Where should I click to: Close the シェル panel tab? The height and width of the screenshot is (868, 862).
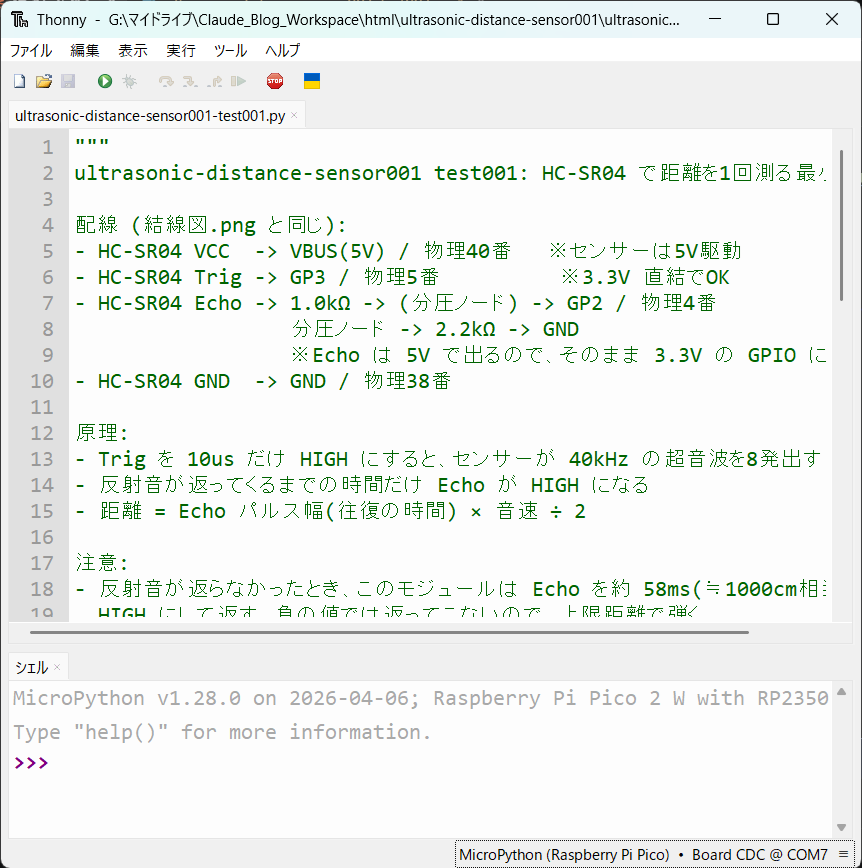57,667
